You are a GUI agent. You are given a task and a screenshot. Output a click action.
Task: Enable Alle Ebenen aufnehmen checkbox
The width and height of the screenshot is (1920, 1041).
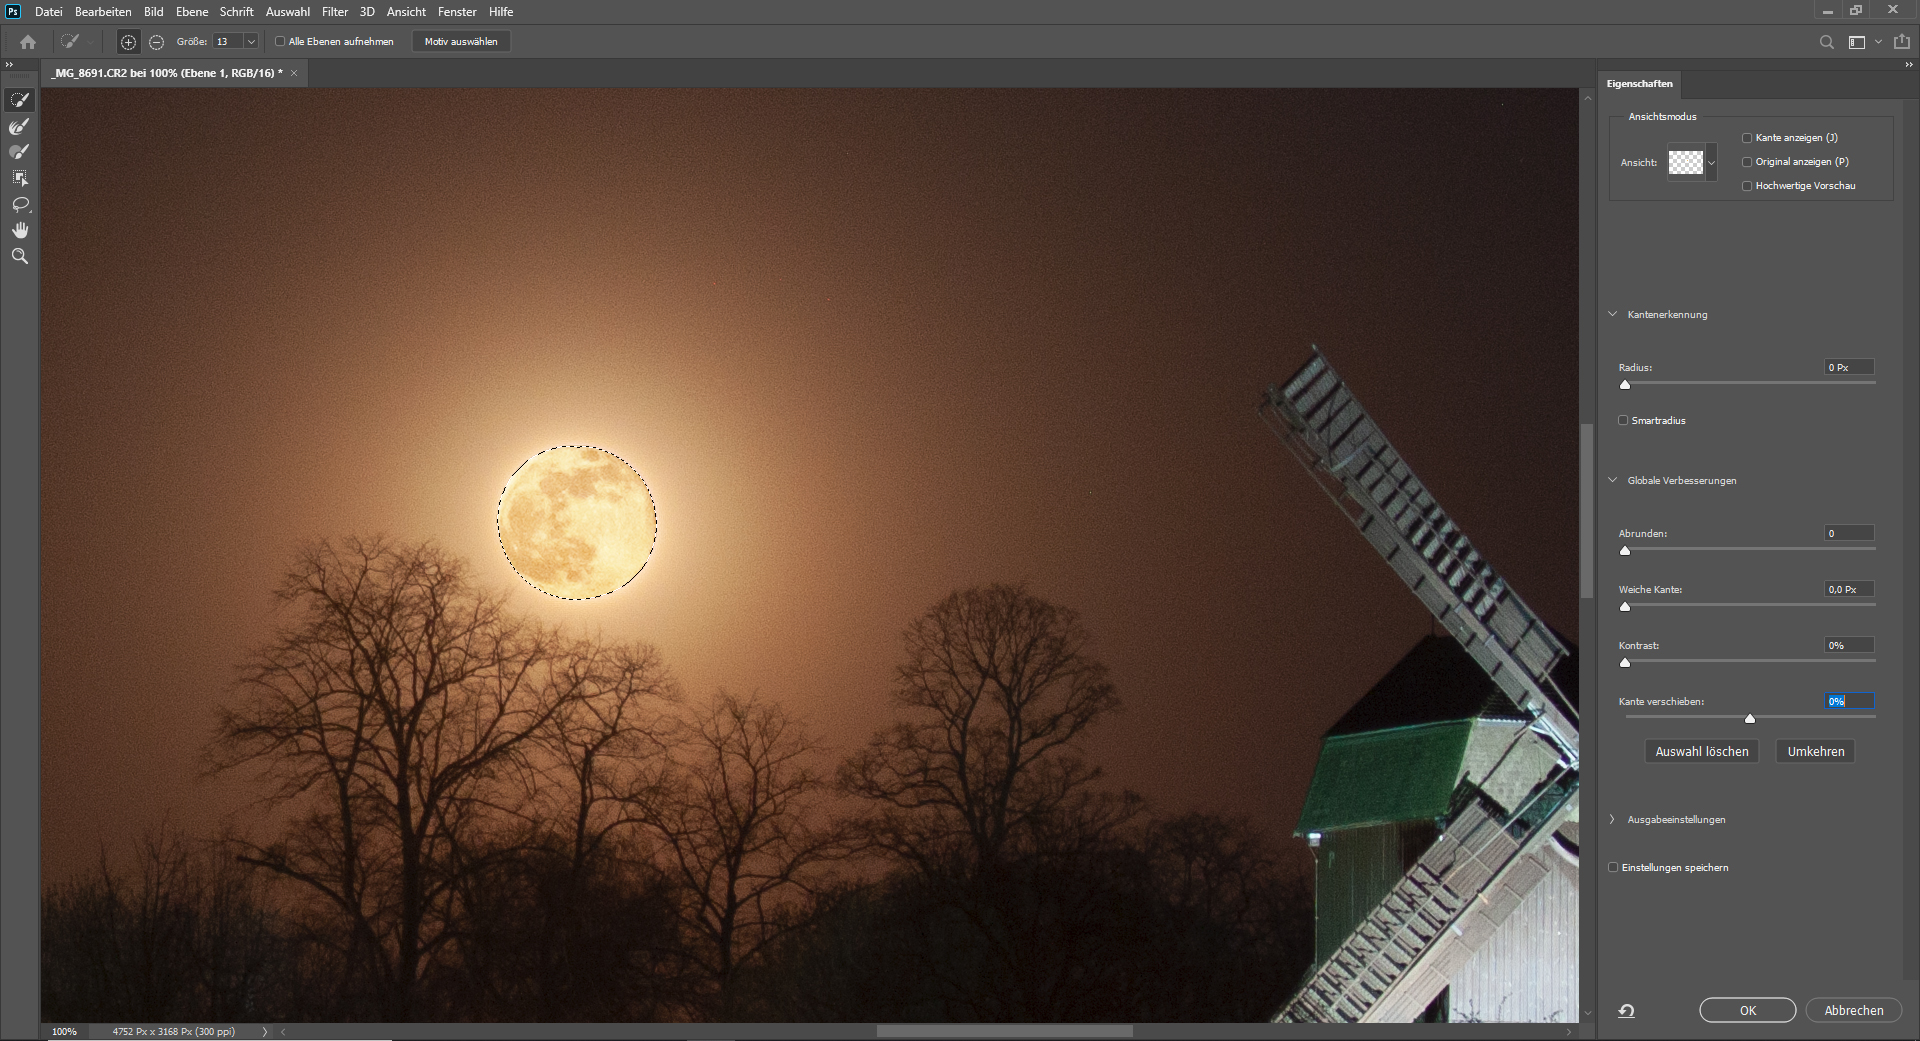[x=280, y=42]
